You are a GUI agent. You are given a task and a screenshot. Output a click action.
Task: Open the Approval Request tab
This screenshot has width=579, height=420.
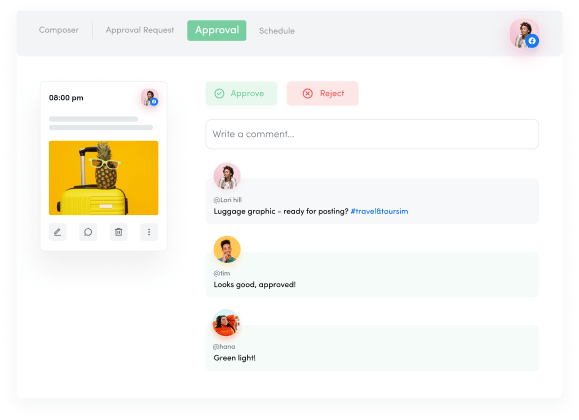tap(140, 30)
